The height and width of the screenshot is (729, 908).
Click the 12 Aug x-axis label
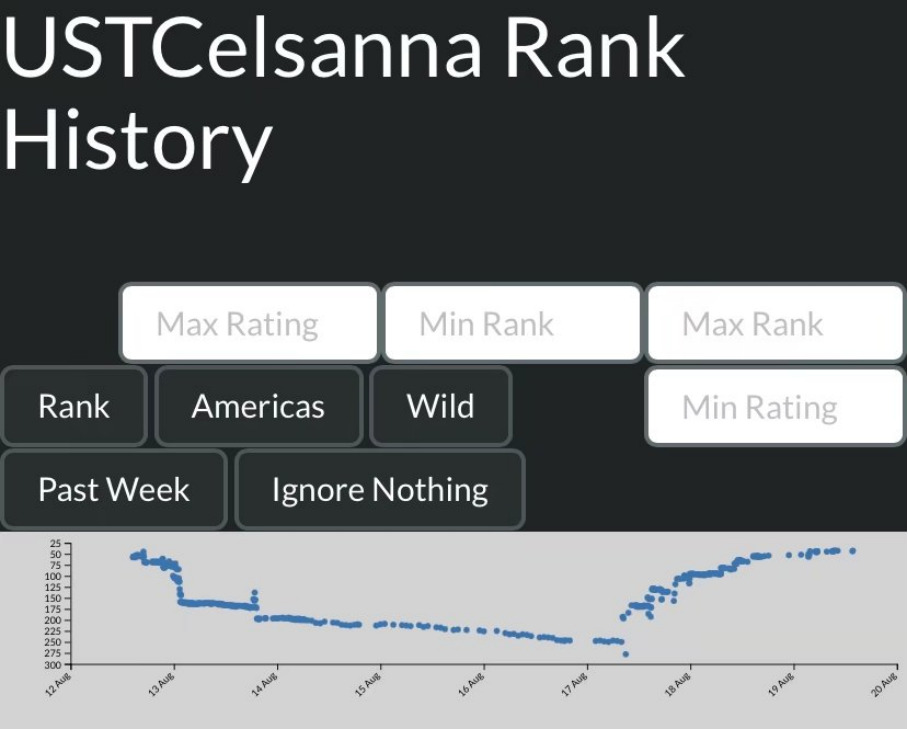click(x=59, y=684)
